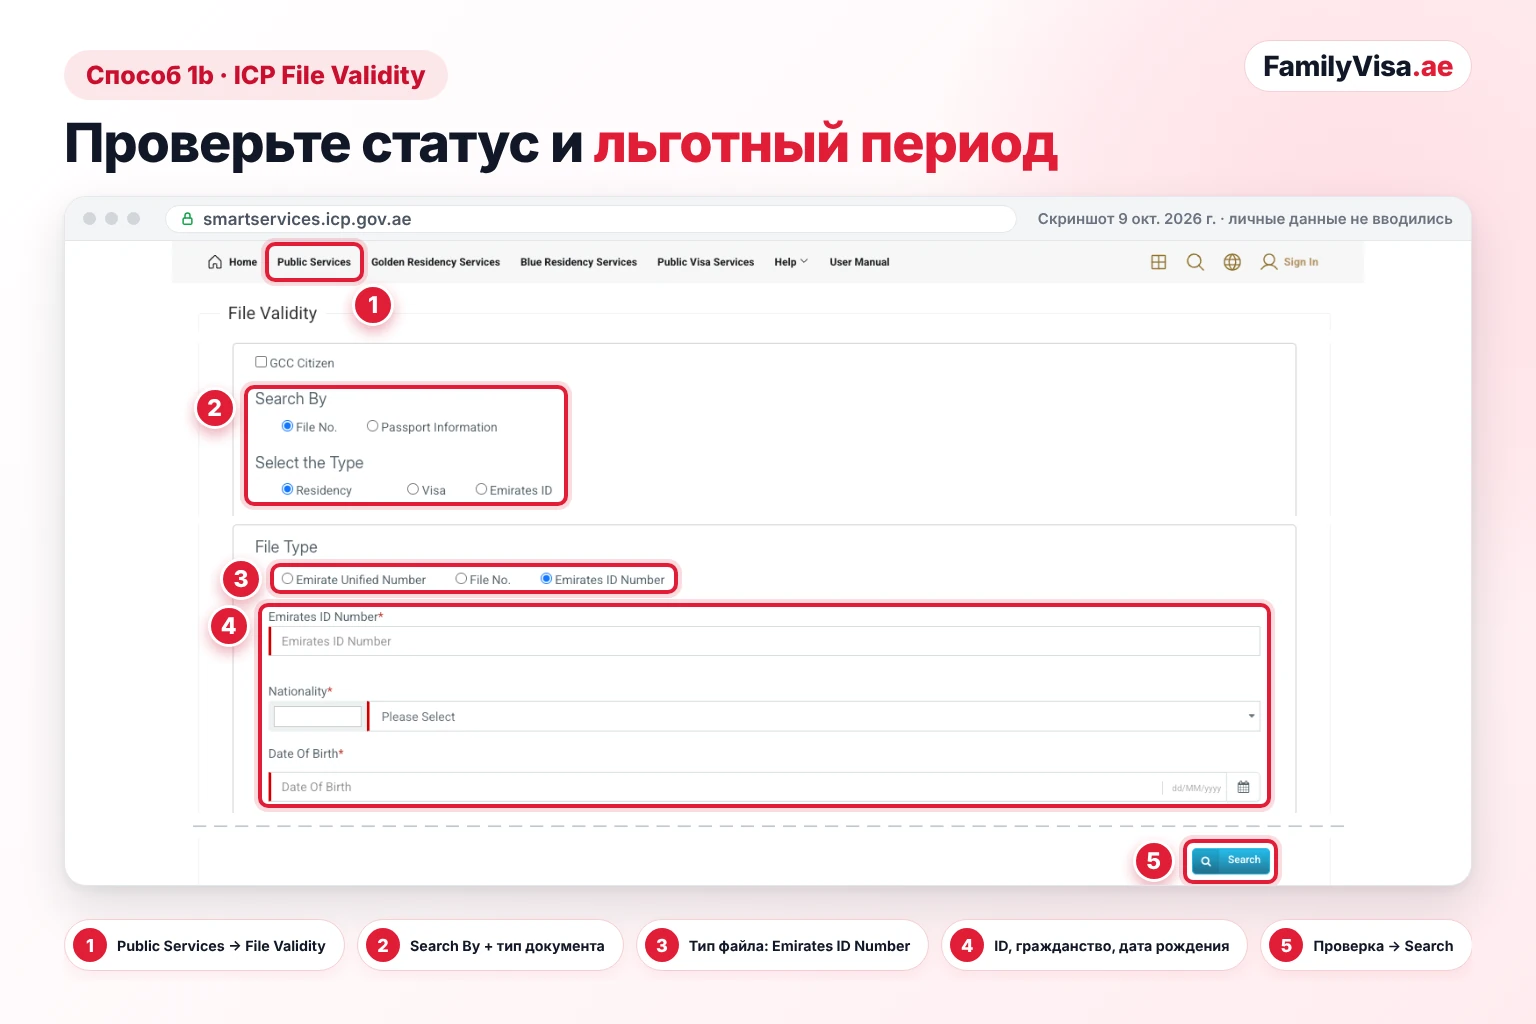Click the user profile icon
Image resolution: width=1536 pixels, height=1024 pixels.
click(x=1269, y=262)
